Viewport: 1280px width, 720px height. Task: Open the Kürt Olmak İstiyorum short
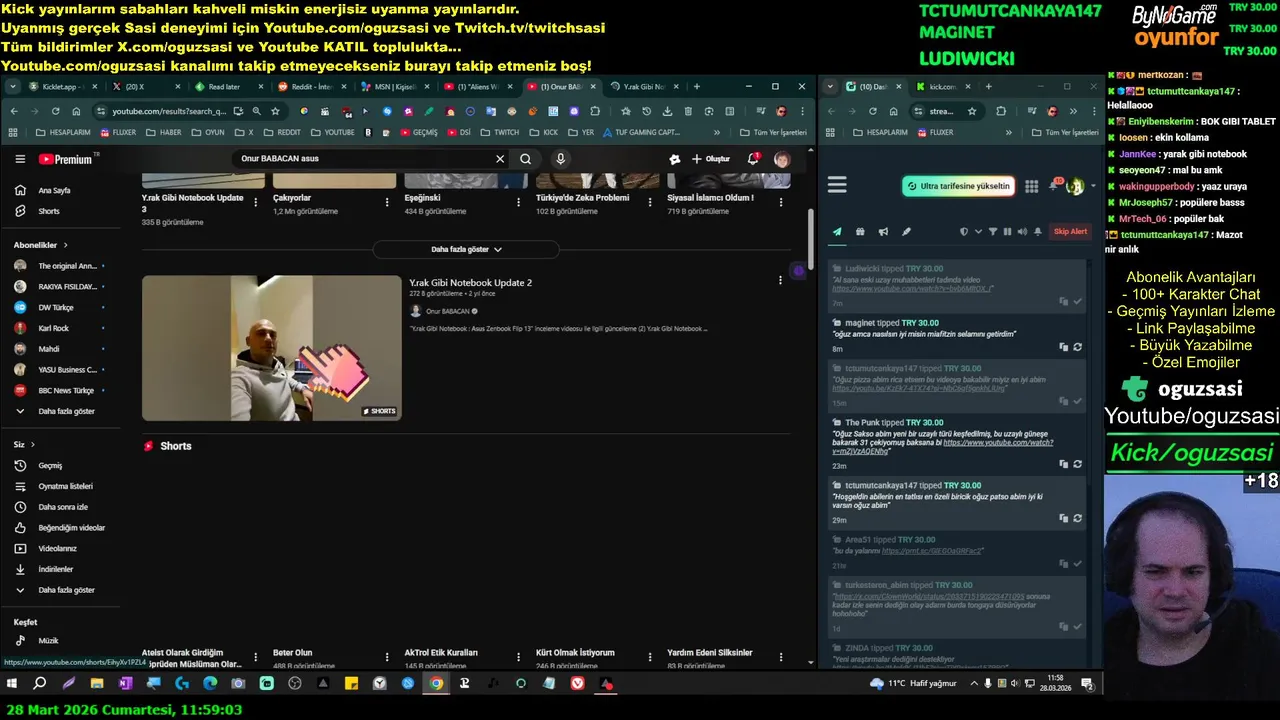575,653
